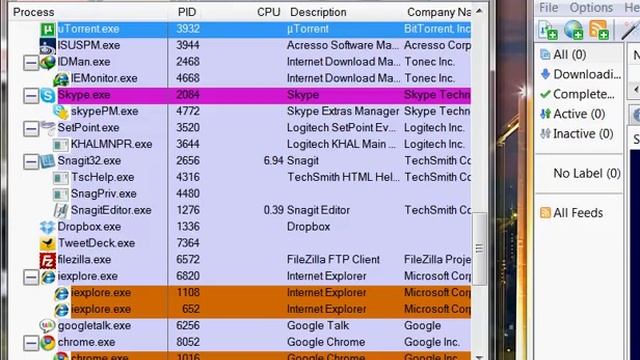Sort by the Description column header
Viewport: 640px width, 360px height.
318,12
